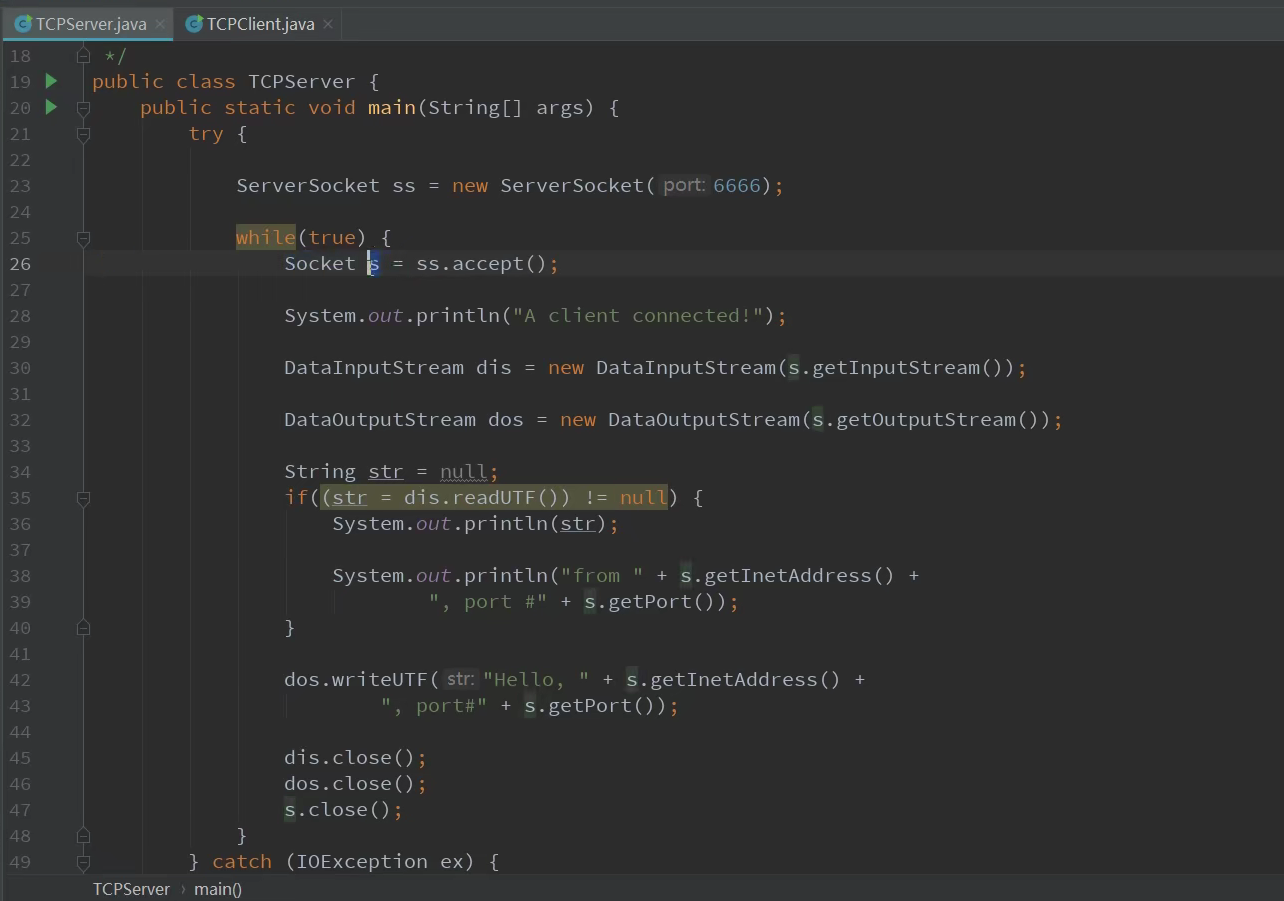Screen dimensions: 1284x901
Task: Click the fold end marker on line 40
Action: pos(83,627)
